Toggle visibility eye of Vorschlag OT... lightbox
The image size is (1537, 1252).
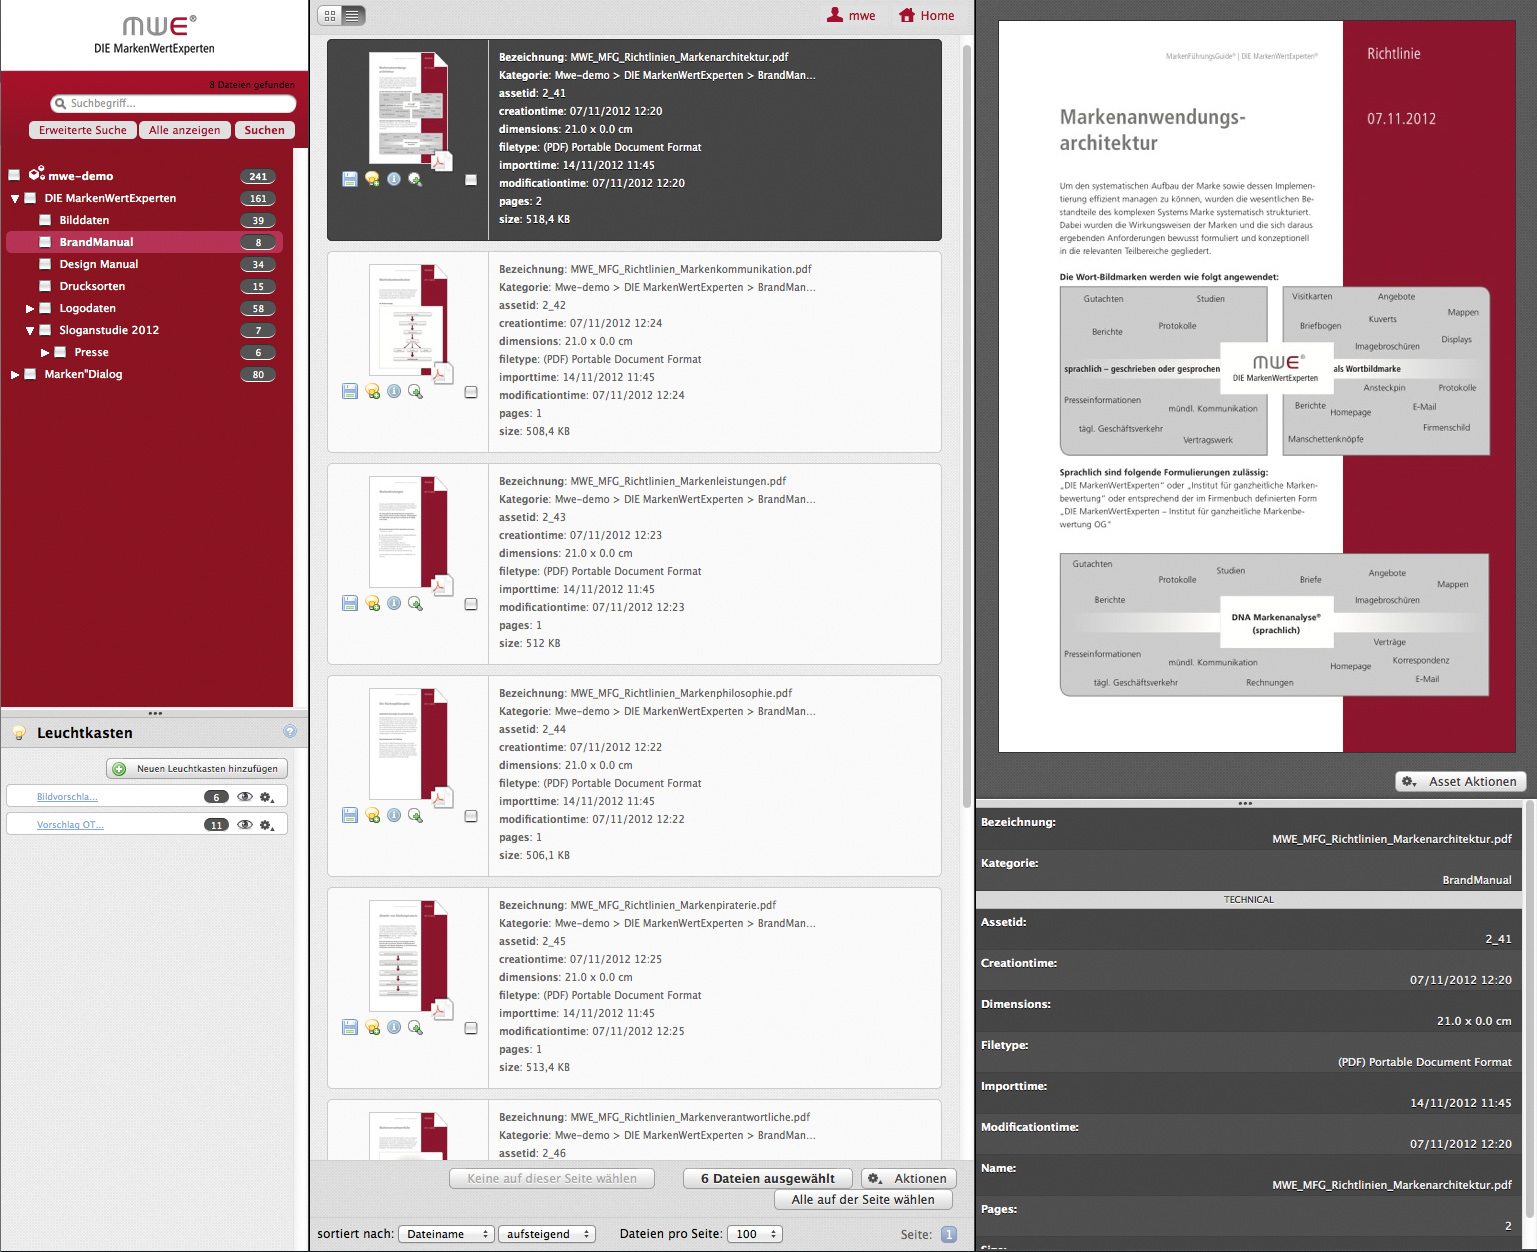pos(244,825)
